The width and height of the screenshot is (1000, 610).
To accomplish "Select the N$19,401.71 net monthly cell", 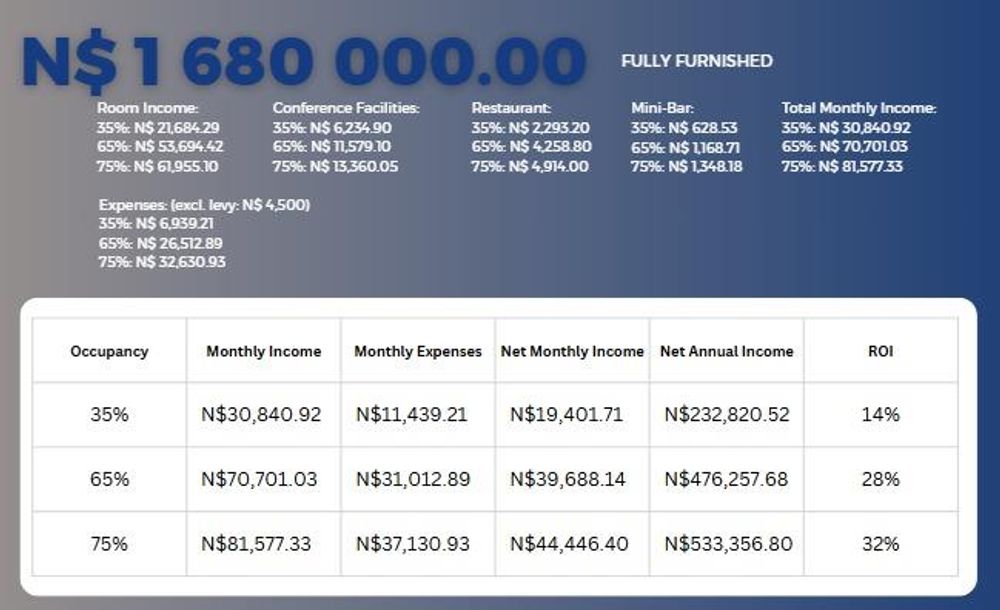I will pyautogui.click(x=567, y=414).
